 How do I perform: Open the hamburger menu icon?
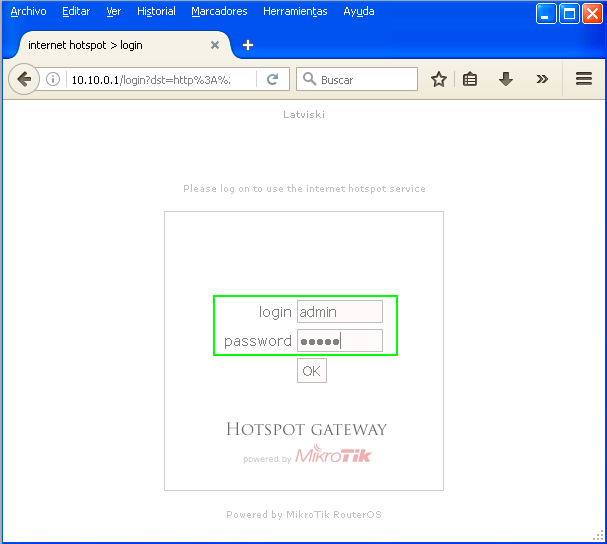point(584,79)
